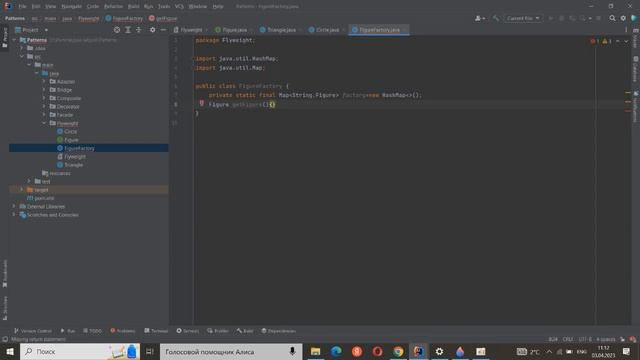Open Microsoft Edge from the taskbar
Image resolution: width=640 pixels, height=360 pixels.
pyautogui.click(x=336, y=351)
